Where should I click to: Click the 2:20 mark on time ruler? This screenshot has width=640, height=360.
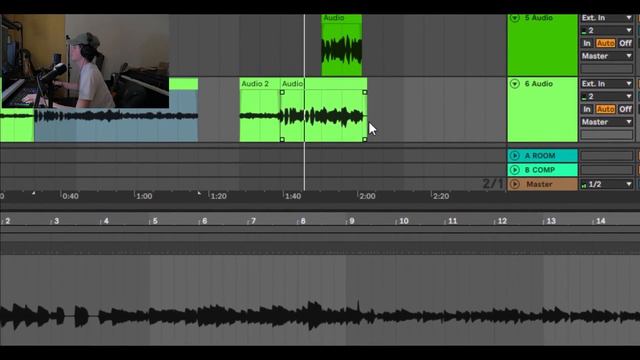tap(441, 196)
